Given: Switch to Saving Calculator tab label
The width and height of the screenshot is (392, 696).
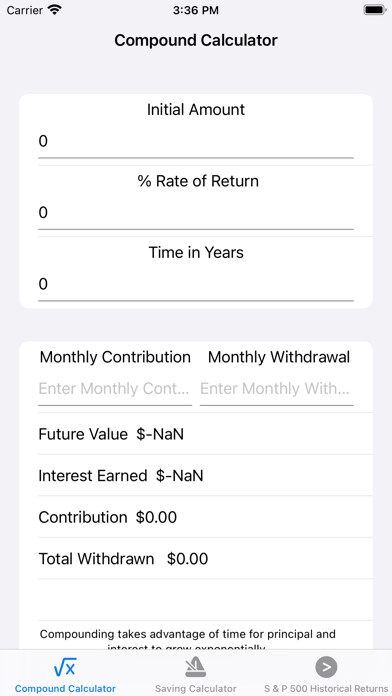Looking at the screenshot, I should (x=195, y=688).
